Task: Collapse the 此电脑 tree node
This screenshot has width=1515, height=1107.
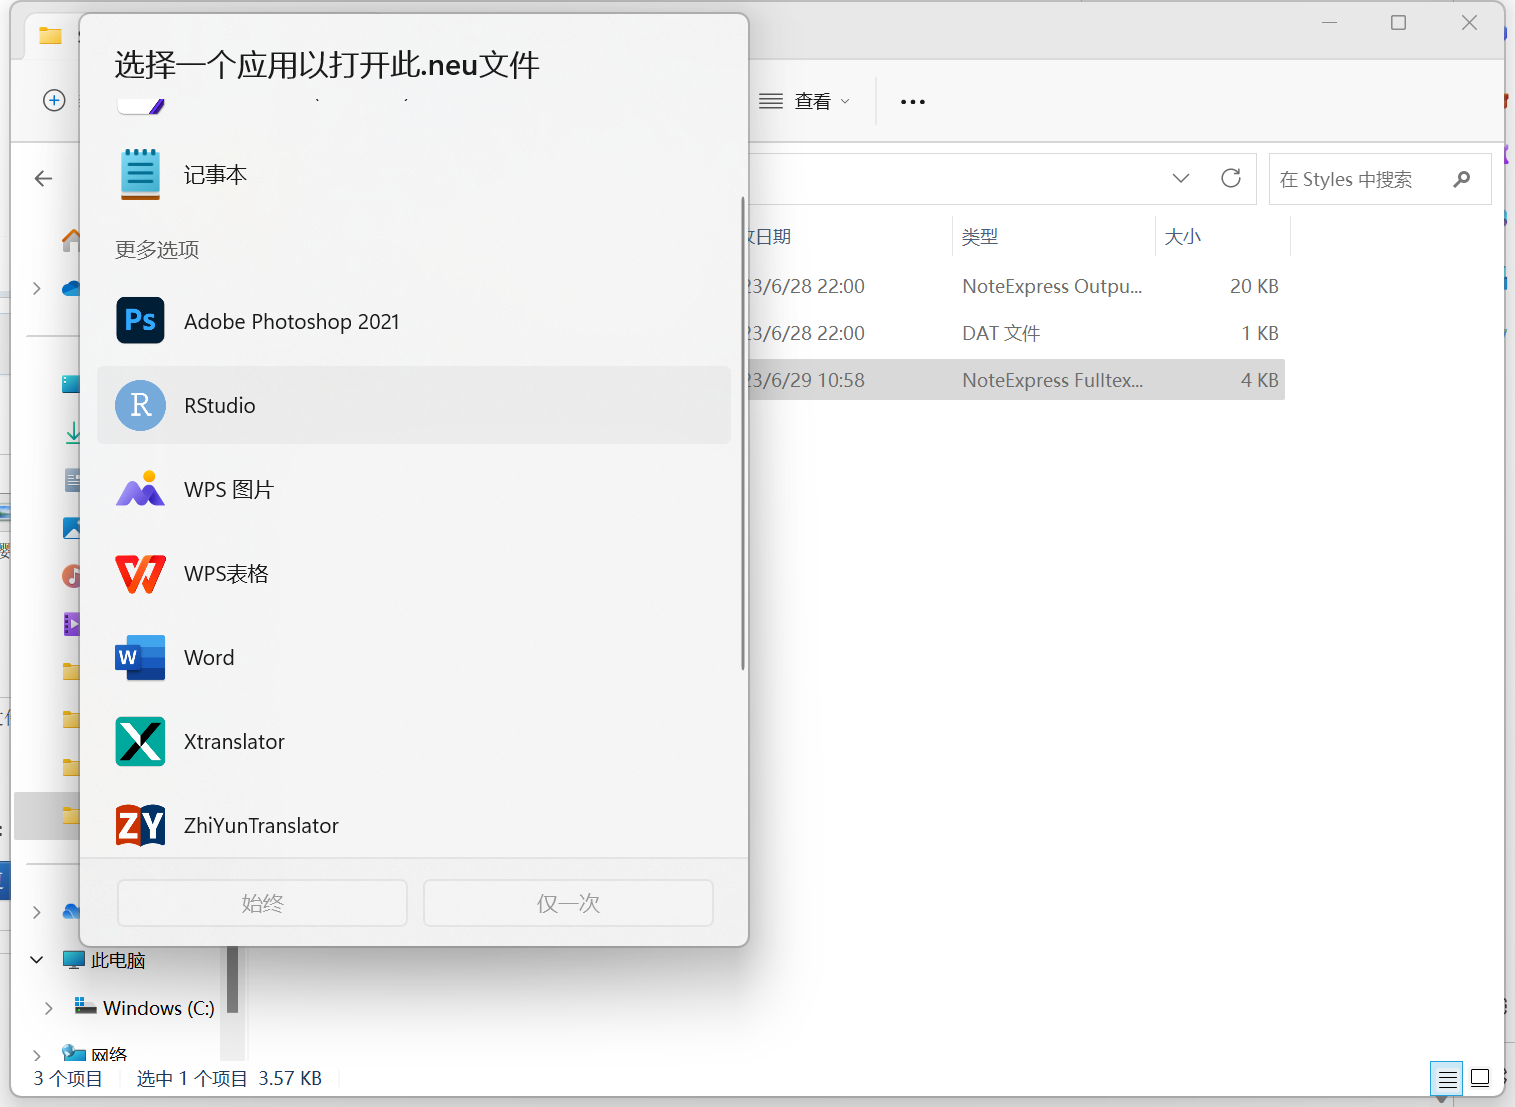Action: coord(37,960)
